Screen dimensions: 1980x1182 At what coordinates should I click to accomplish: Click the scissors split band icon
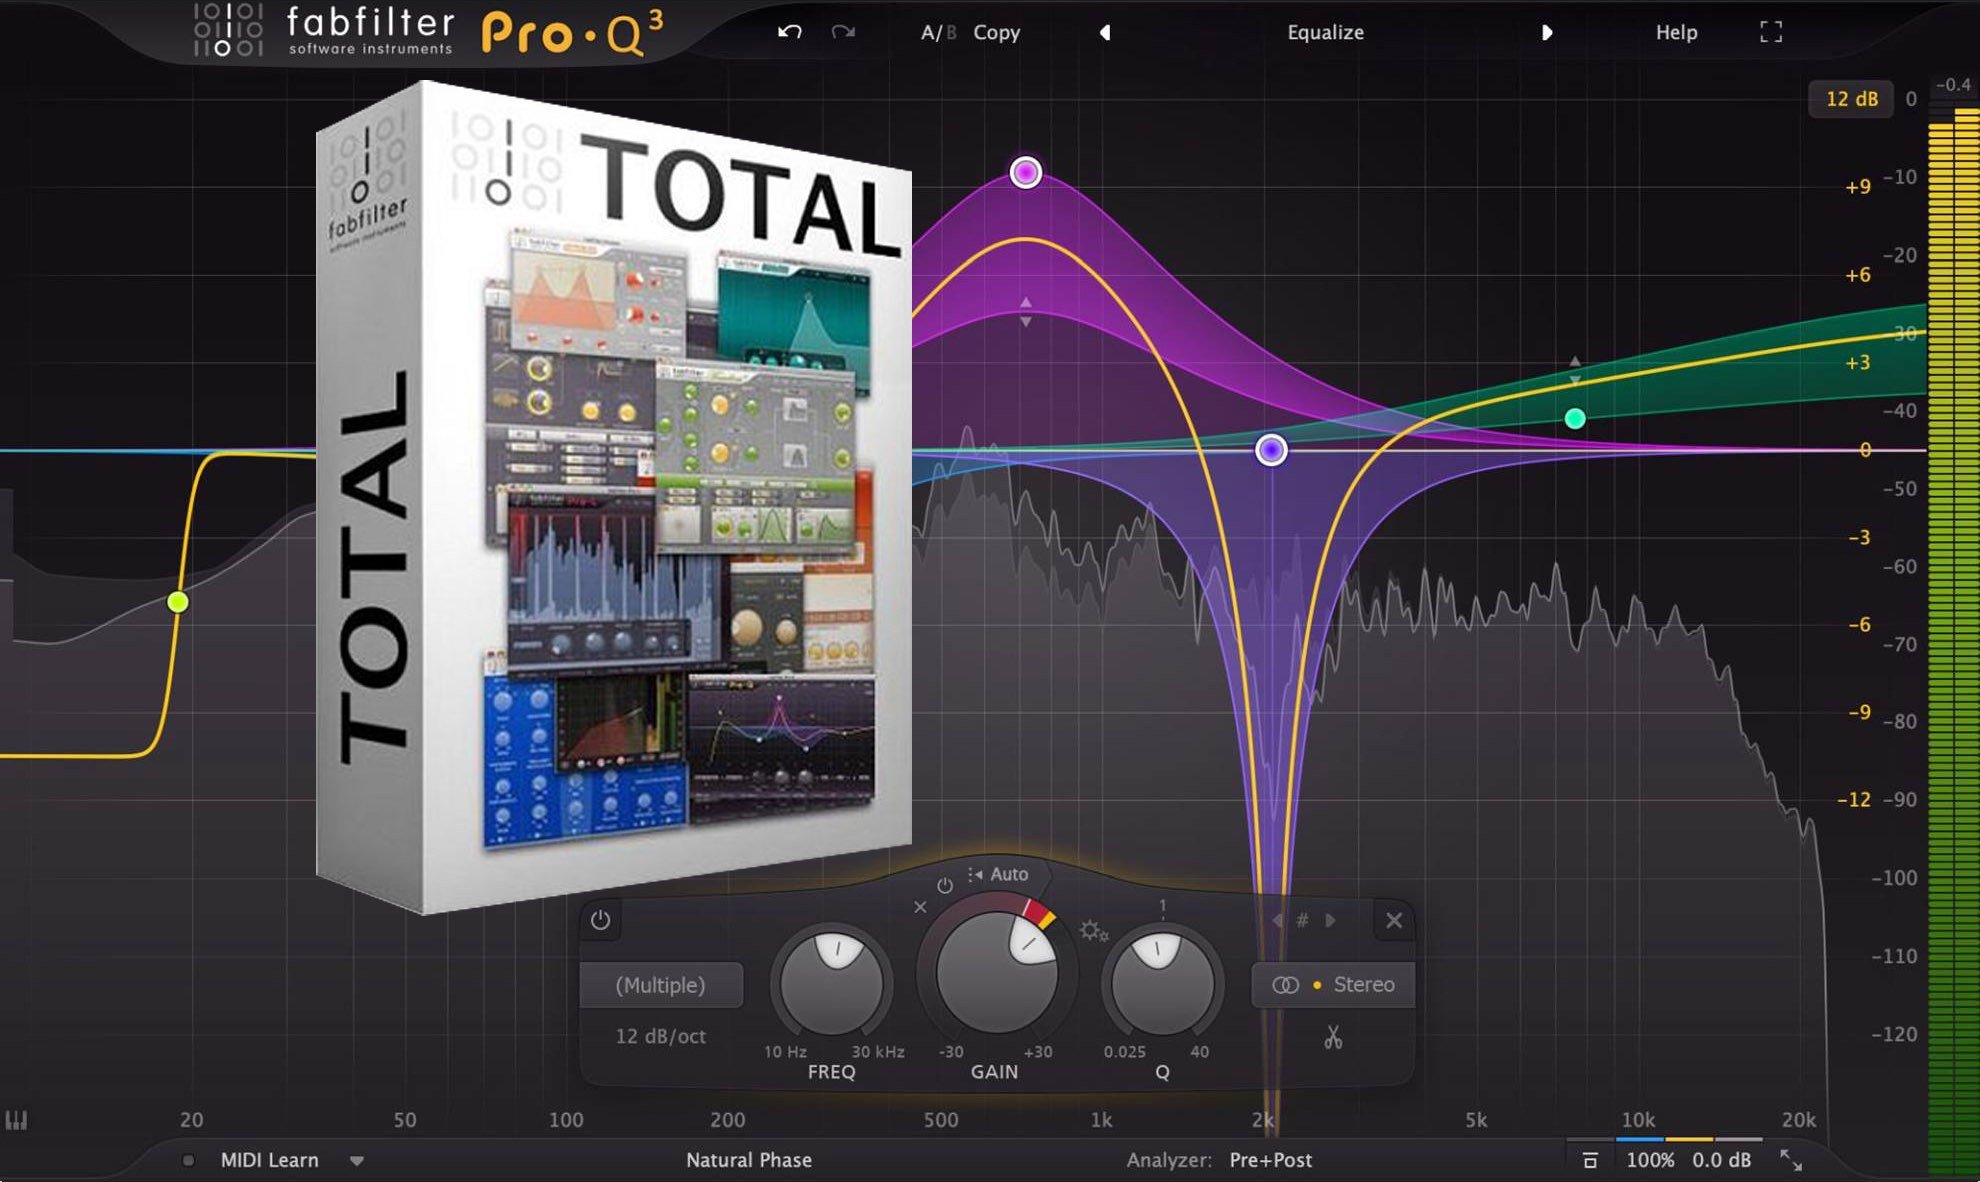point(1332,1037)
